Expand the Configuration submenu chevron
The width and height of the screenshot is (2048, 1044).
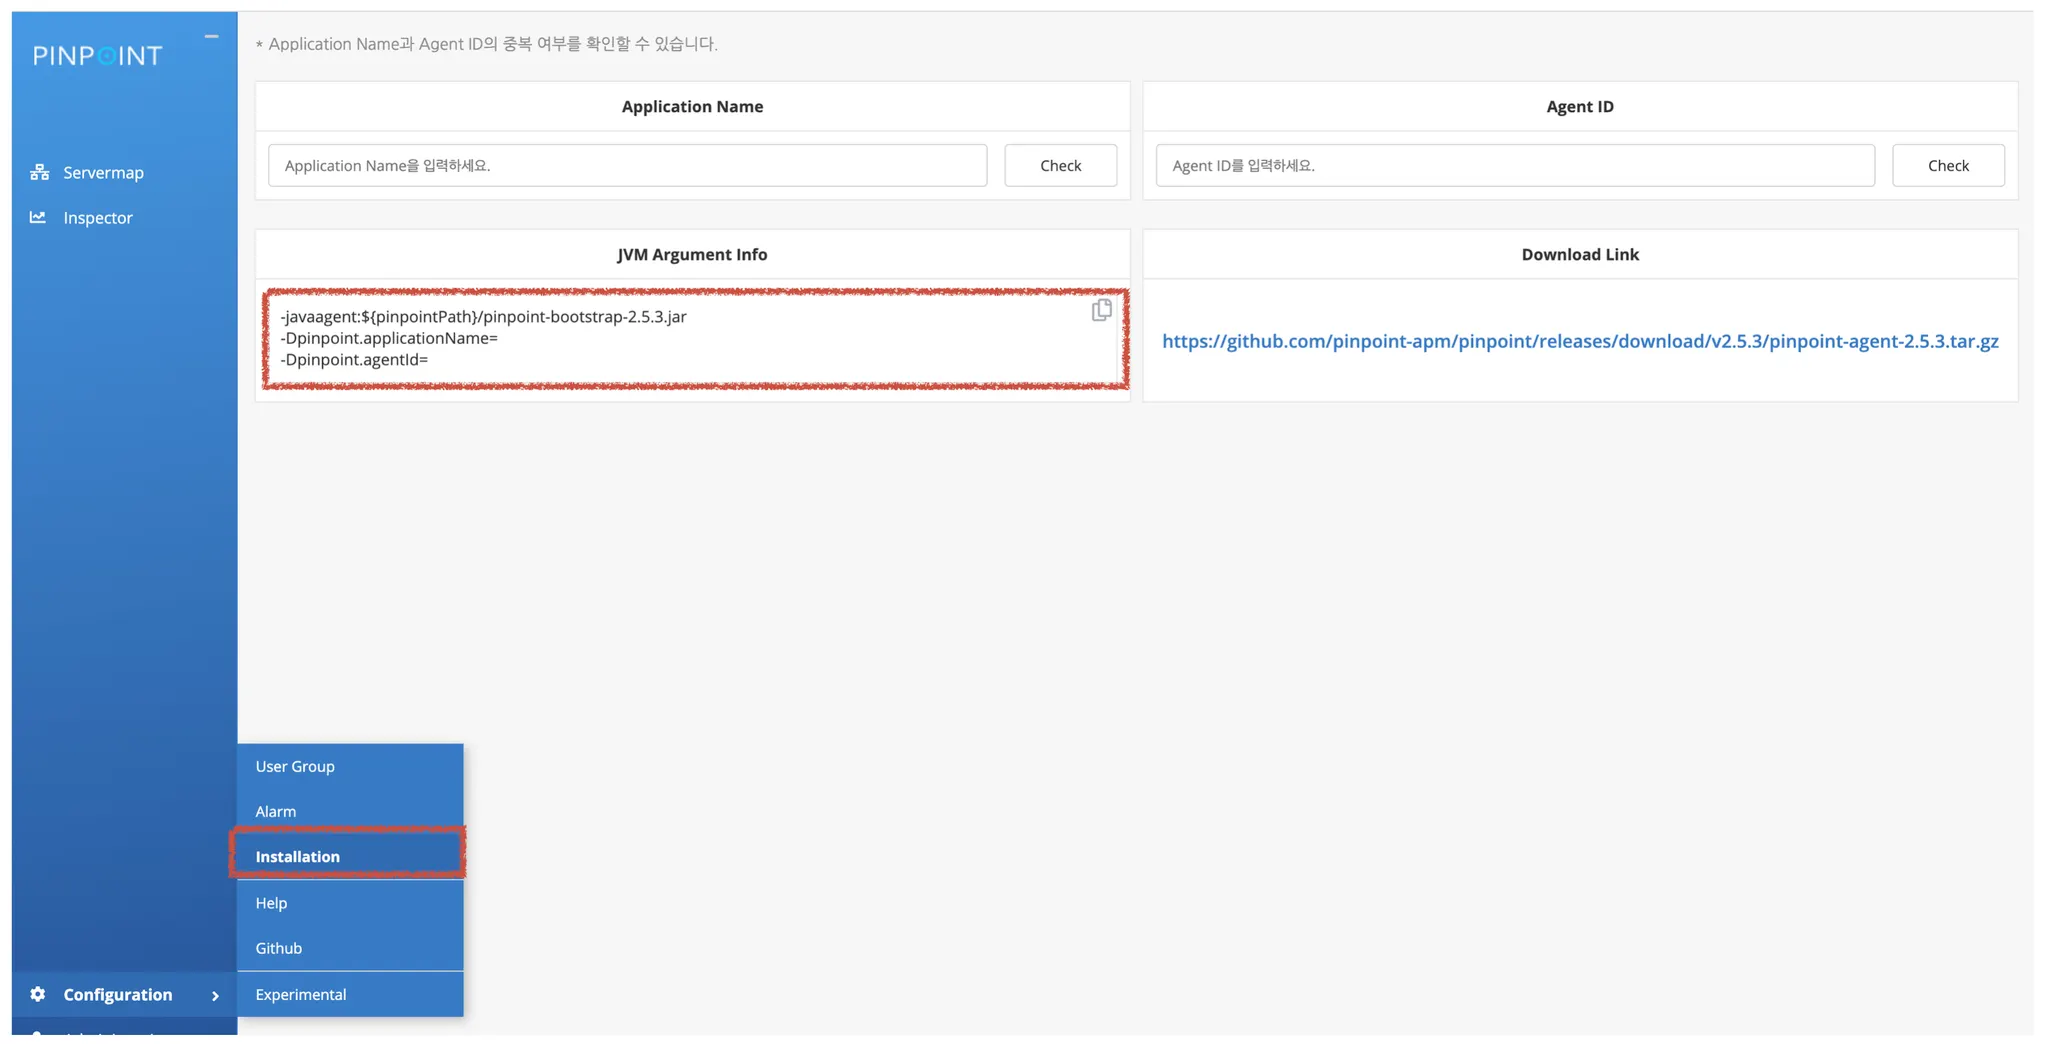point(215,995)
